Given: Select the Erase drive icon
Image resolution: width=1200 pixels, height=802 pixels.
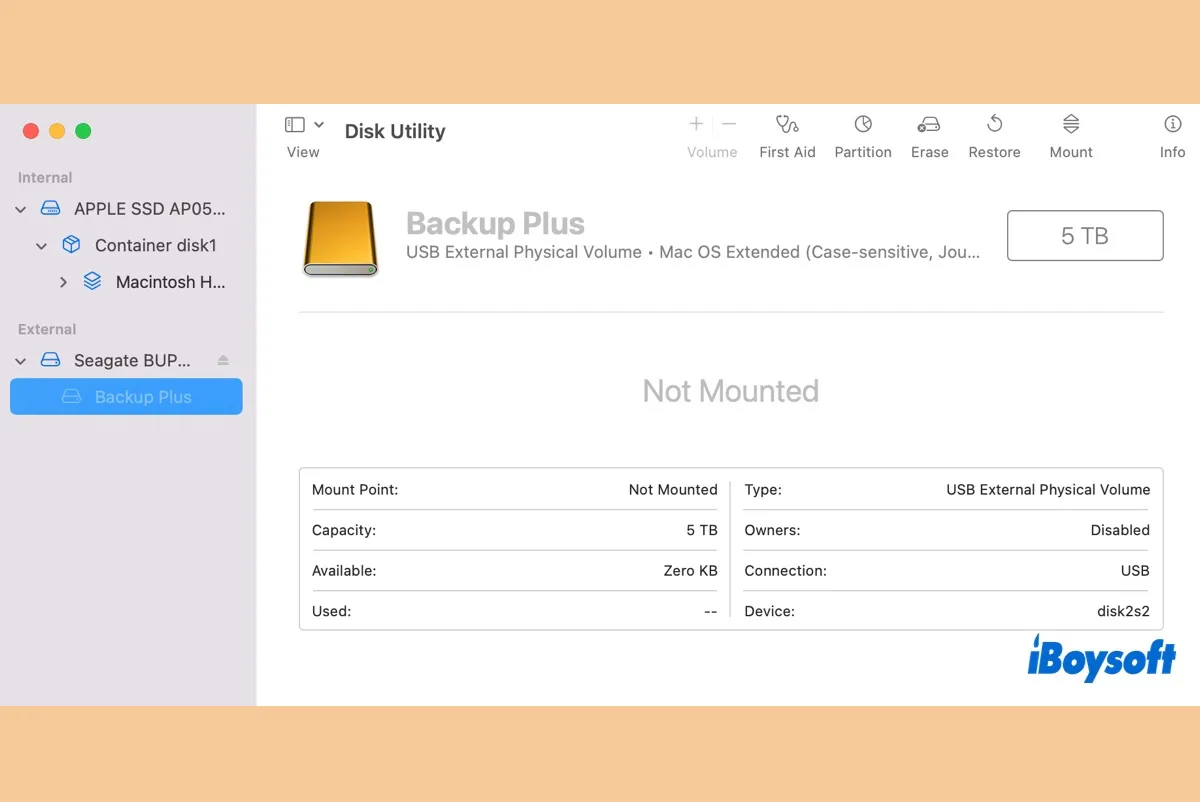Looking at the screenshot, I should click(x=929, y=125).
